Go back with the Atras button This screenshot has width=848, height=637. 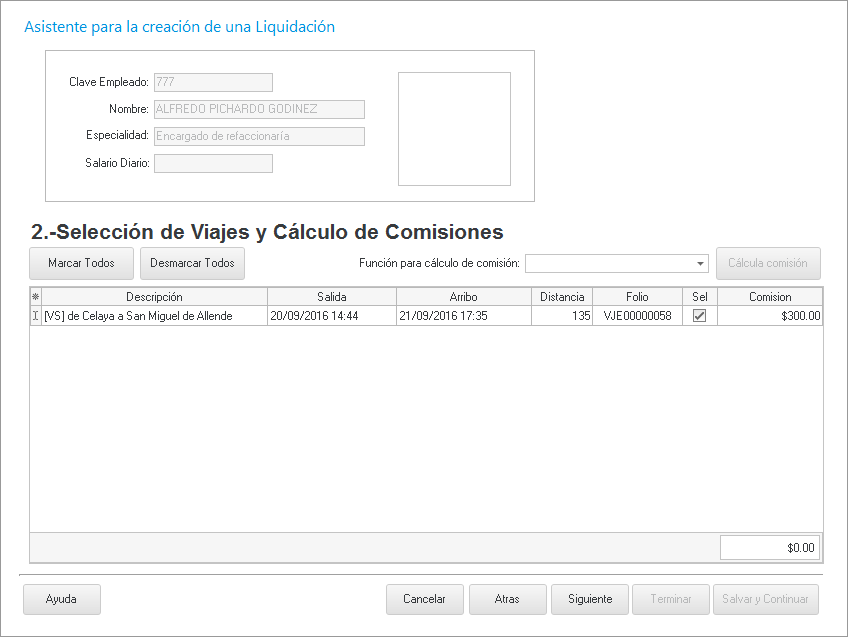pyautogui.click(x=507, y=599)
